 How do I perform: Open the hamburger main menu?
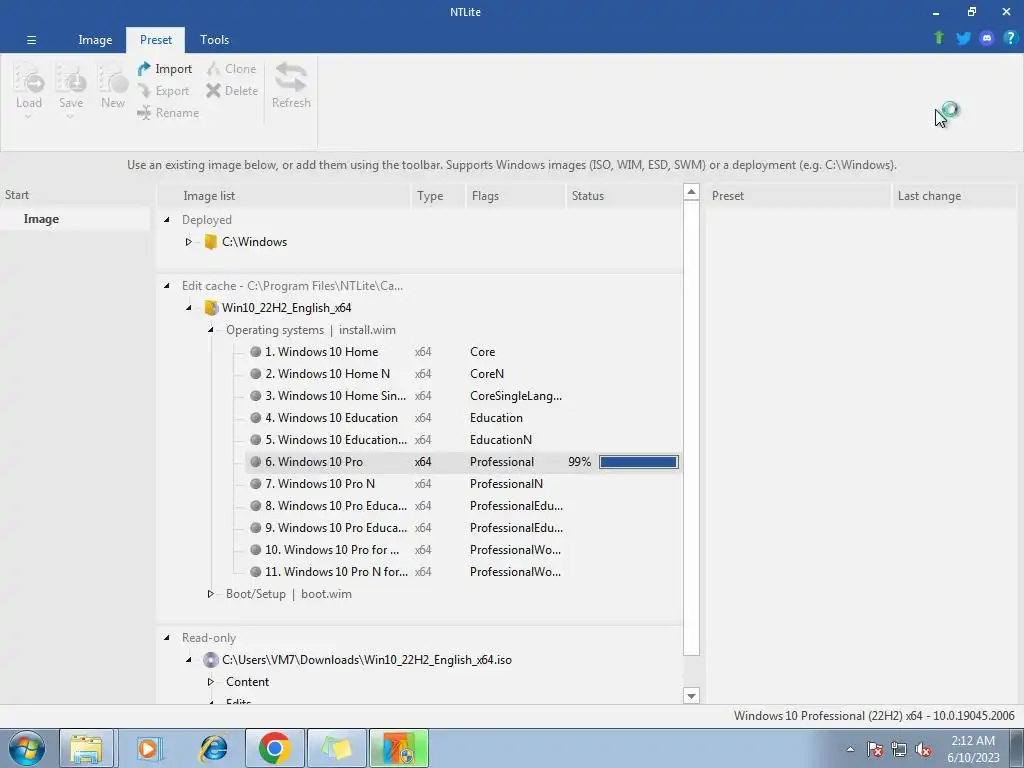pos(31,40)
